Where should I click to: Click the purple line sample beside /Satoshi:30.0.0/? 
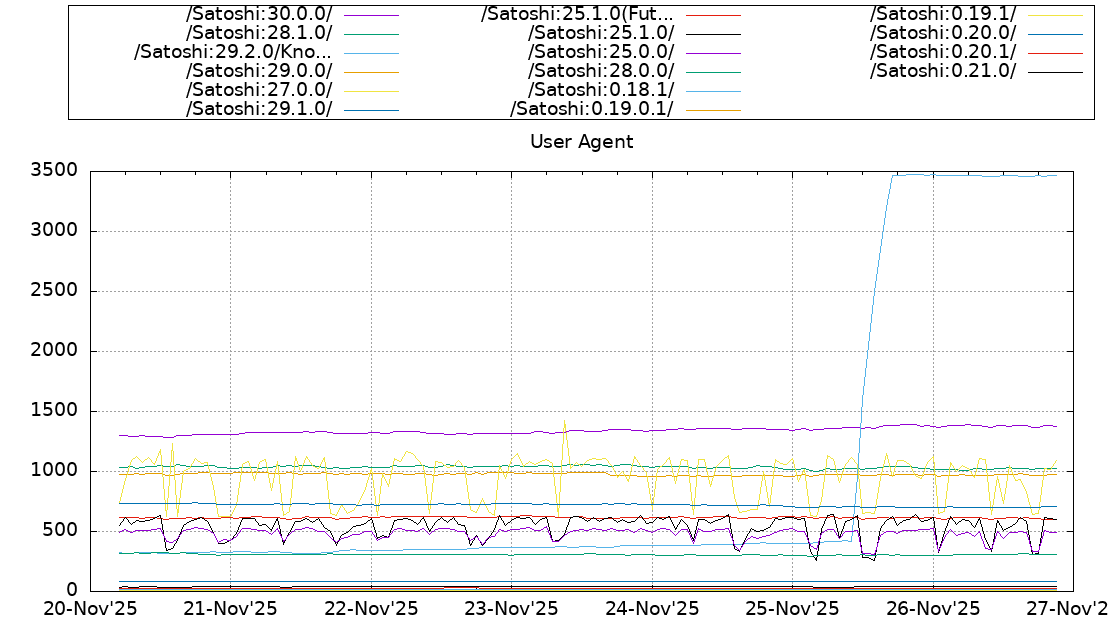(x=370, y=15)
